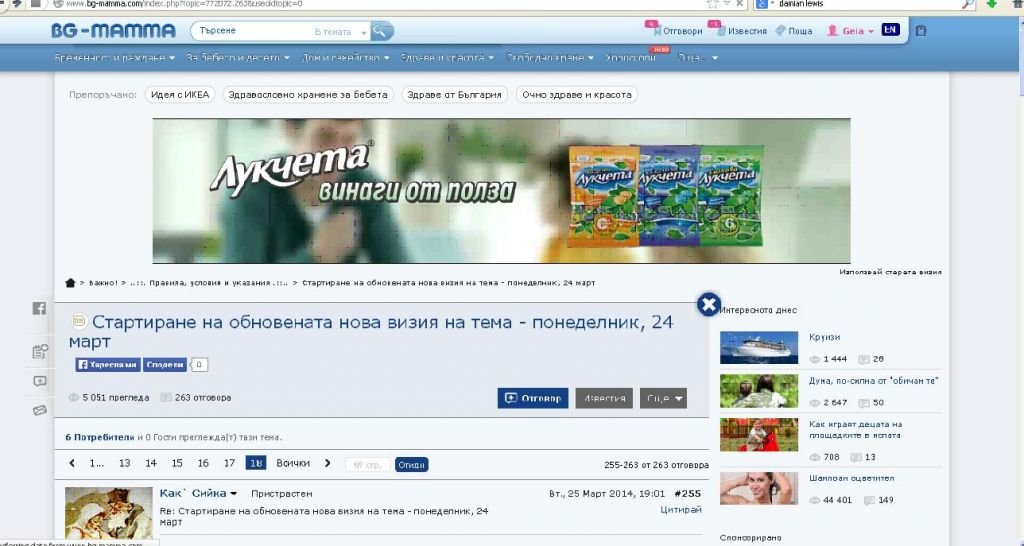1024x546 pixels.
Task: Expand the Още dropdown button in topic
Action: click(663, 398)
